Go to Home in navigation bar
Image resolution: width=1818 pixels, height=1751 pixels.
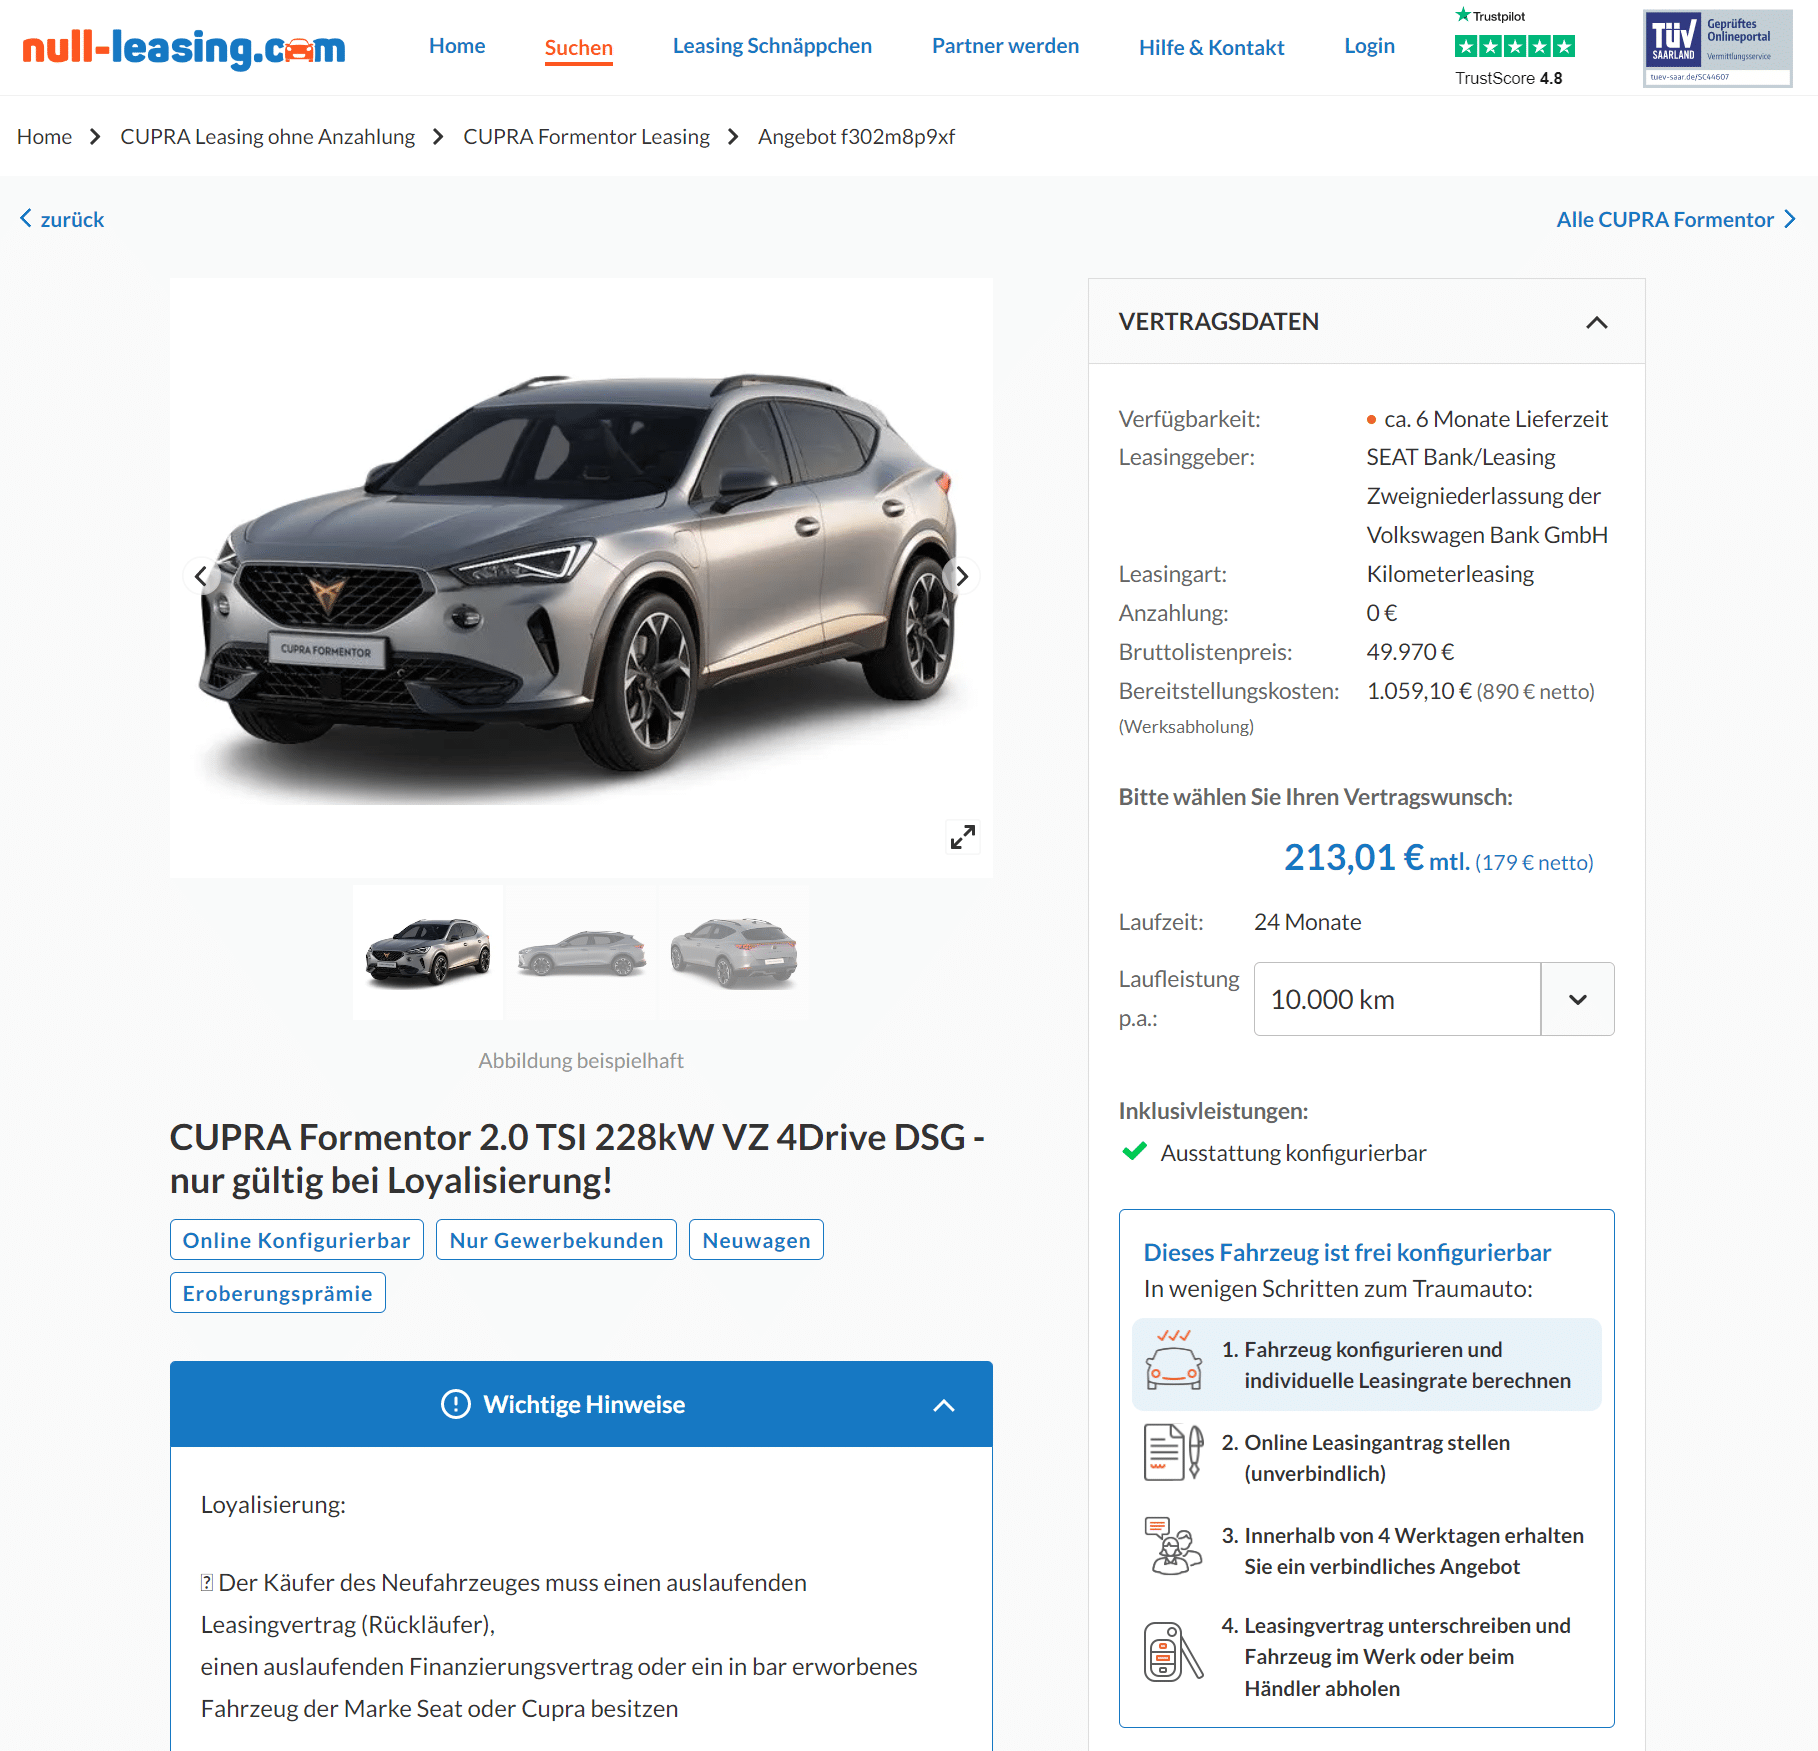coord(457,46)
